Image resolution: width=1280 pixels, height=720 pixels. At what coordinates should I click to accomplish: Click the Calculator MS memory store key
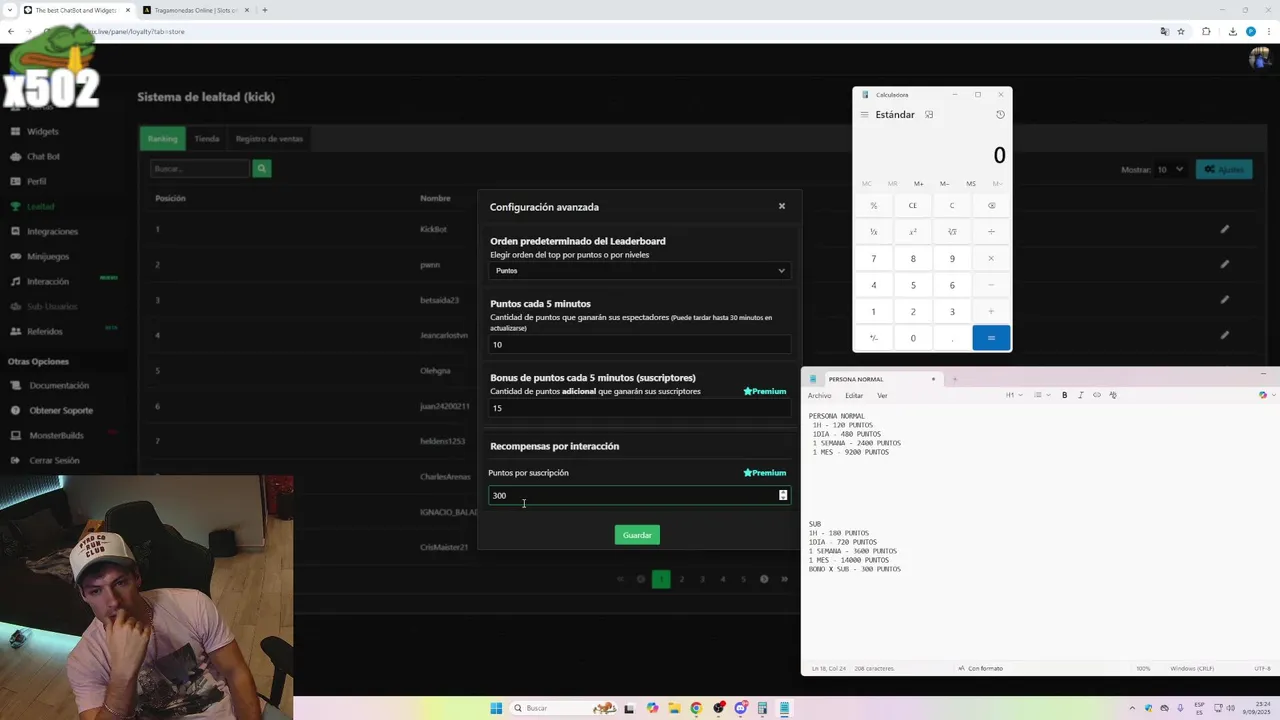tap(971, 184)
